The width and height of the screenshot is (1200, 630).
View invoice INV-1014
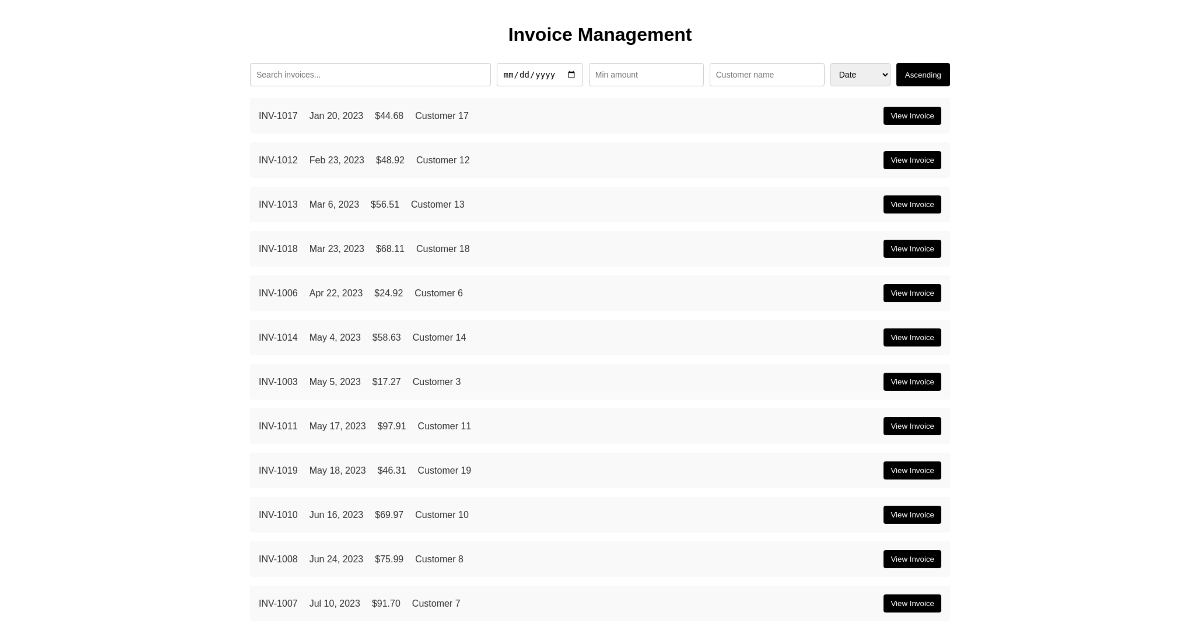pos(911,337)
